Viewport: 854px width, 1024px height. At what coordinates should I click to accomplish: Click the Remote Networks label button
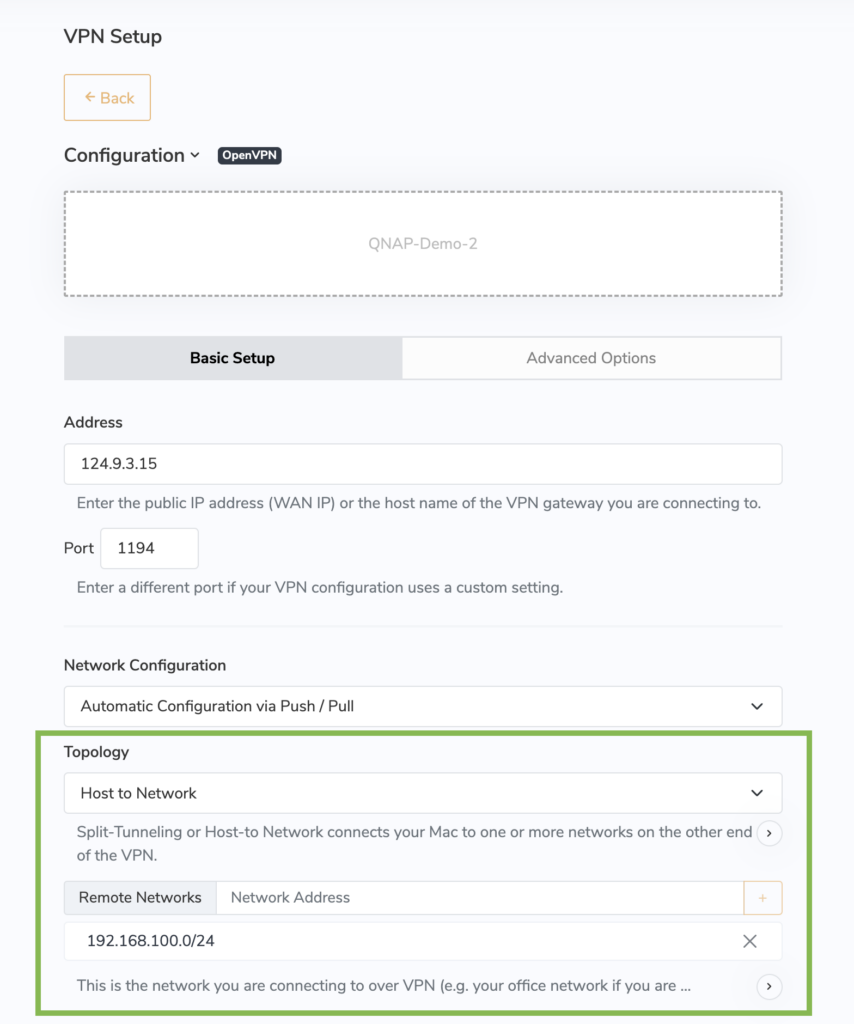[139, 898]
